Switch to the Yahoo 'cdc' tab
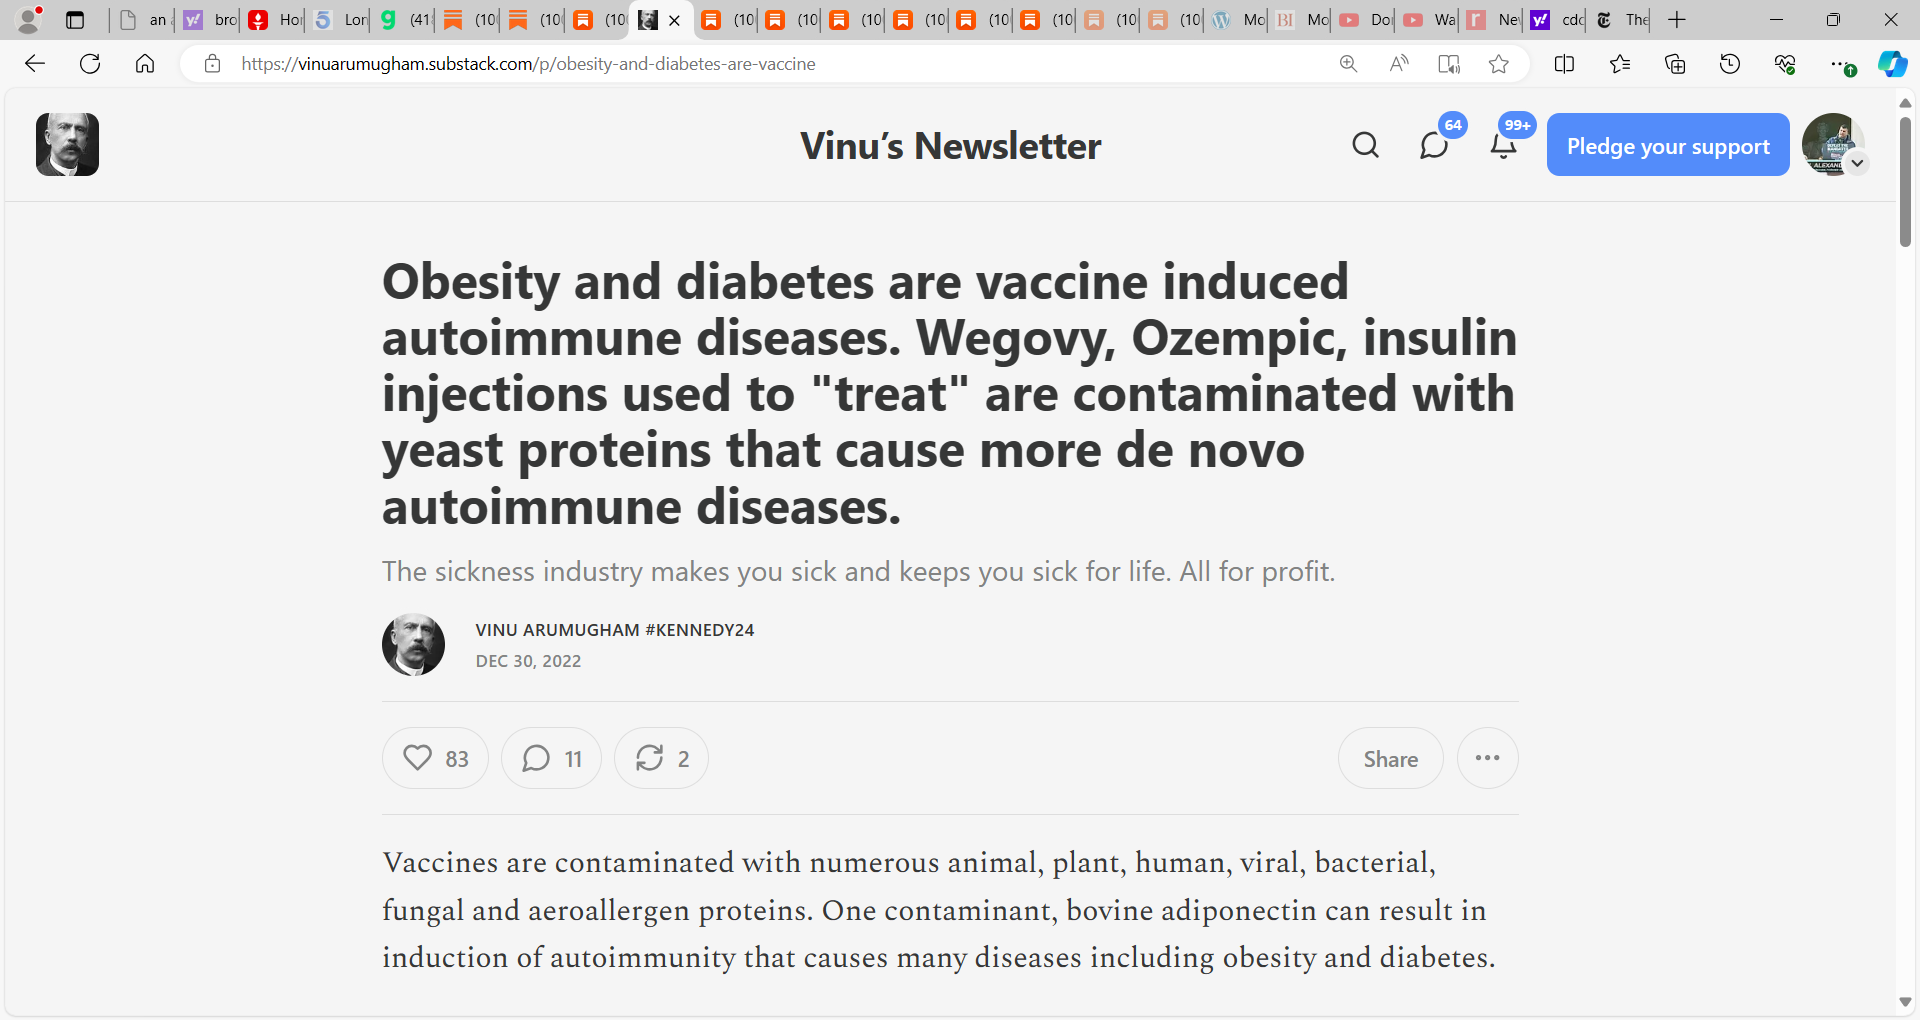Viewport: 1920px width, 1020px height. tap(1557, 19)
